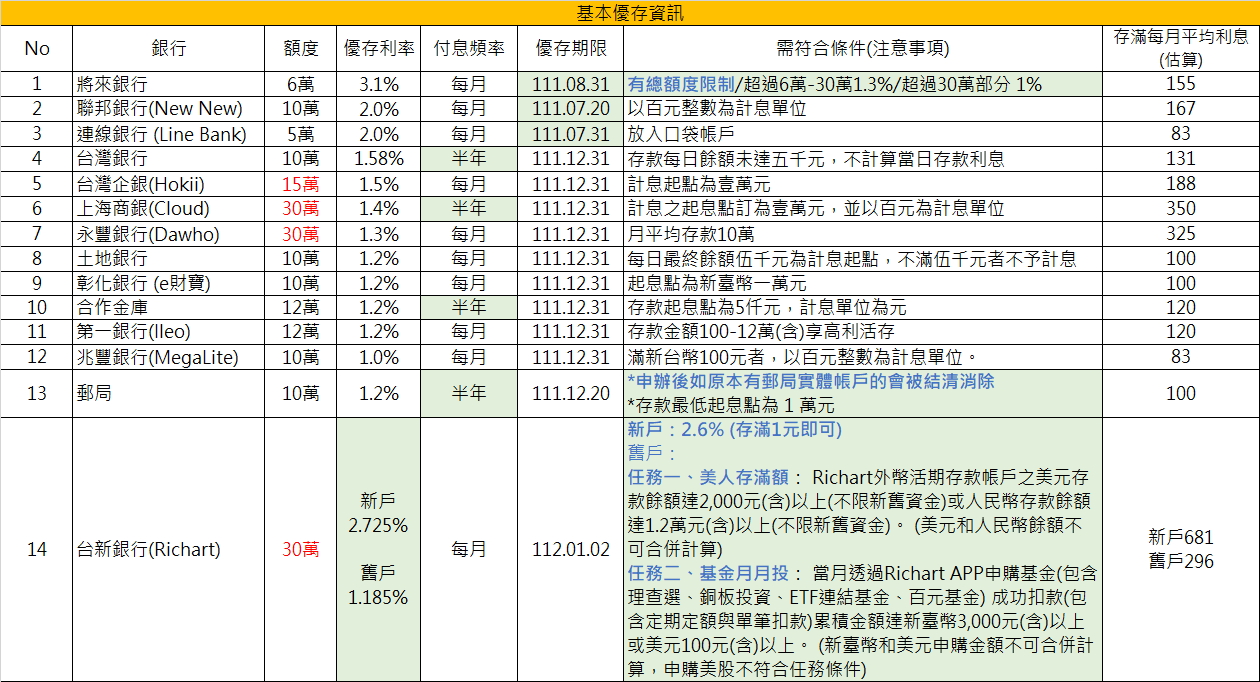The width and height of the screenshot is (1260, 682).
Task: Click the 永豐銀行(Dawho) cell
Action: (168, 234)
